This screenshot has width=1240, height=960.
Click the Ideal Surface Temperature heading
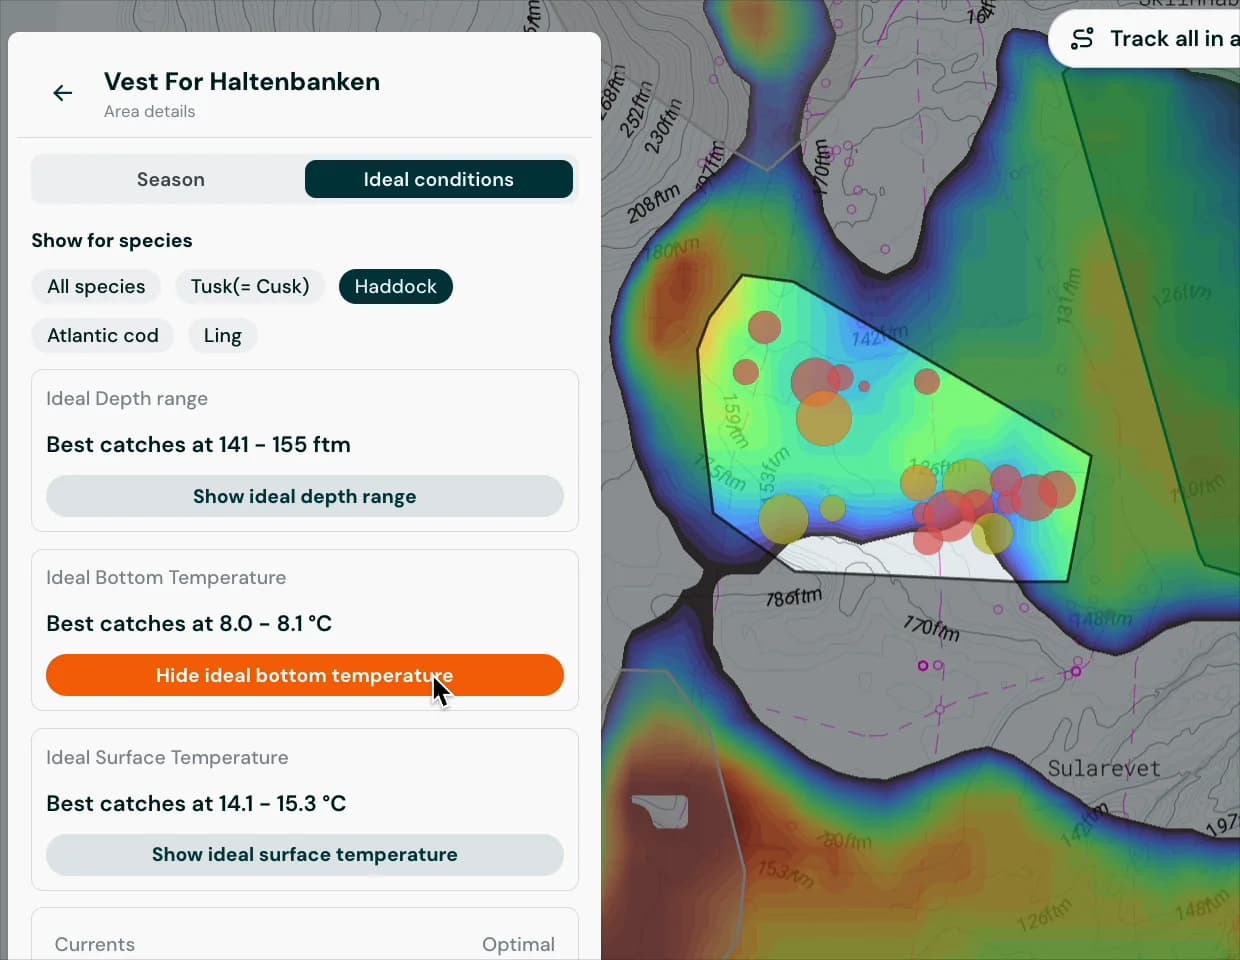(x=167, y=757)
